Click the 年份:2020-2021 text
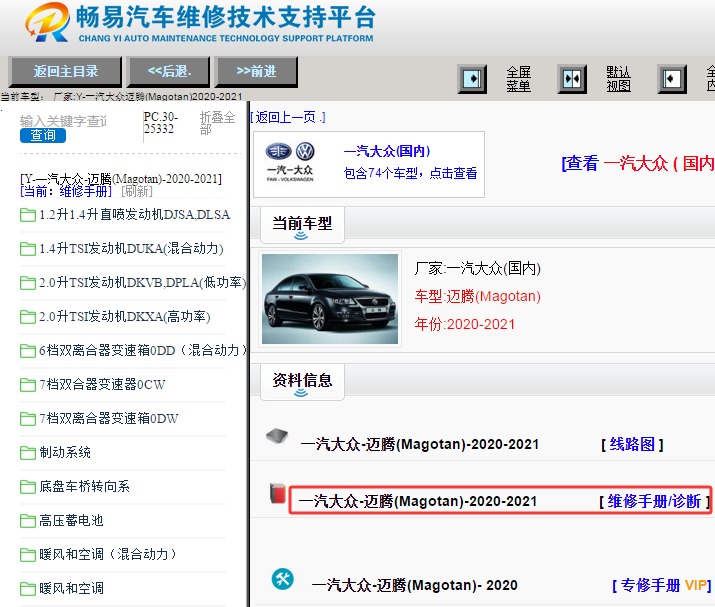Viewport: 715px width, 607px height. pos(464,324)
